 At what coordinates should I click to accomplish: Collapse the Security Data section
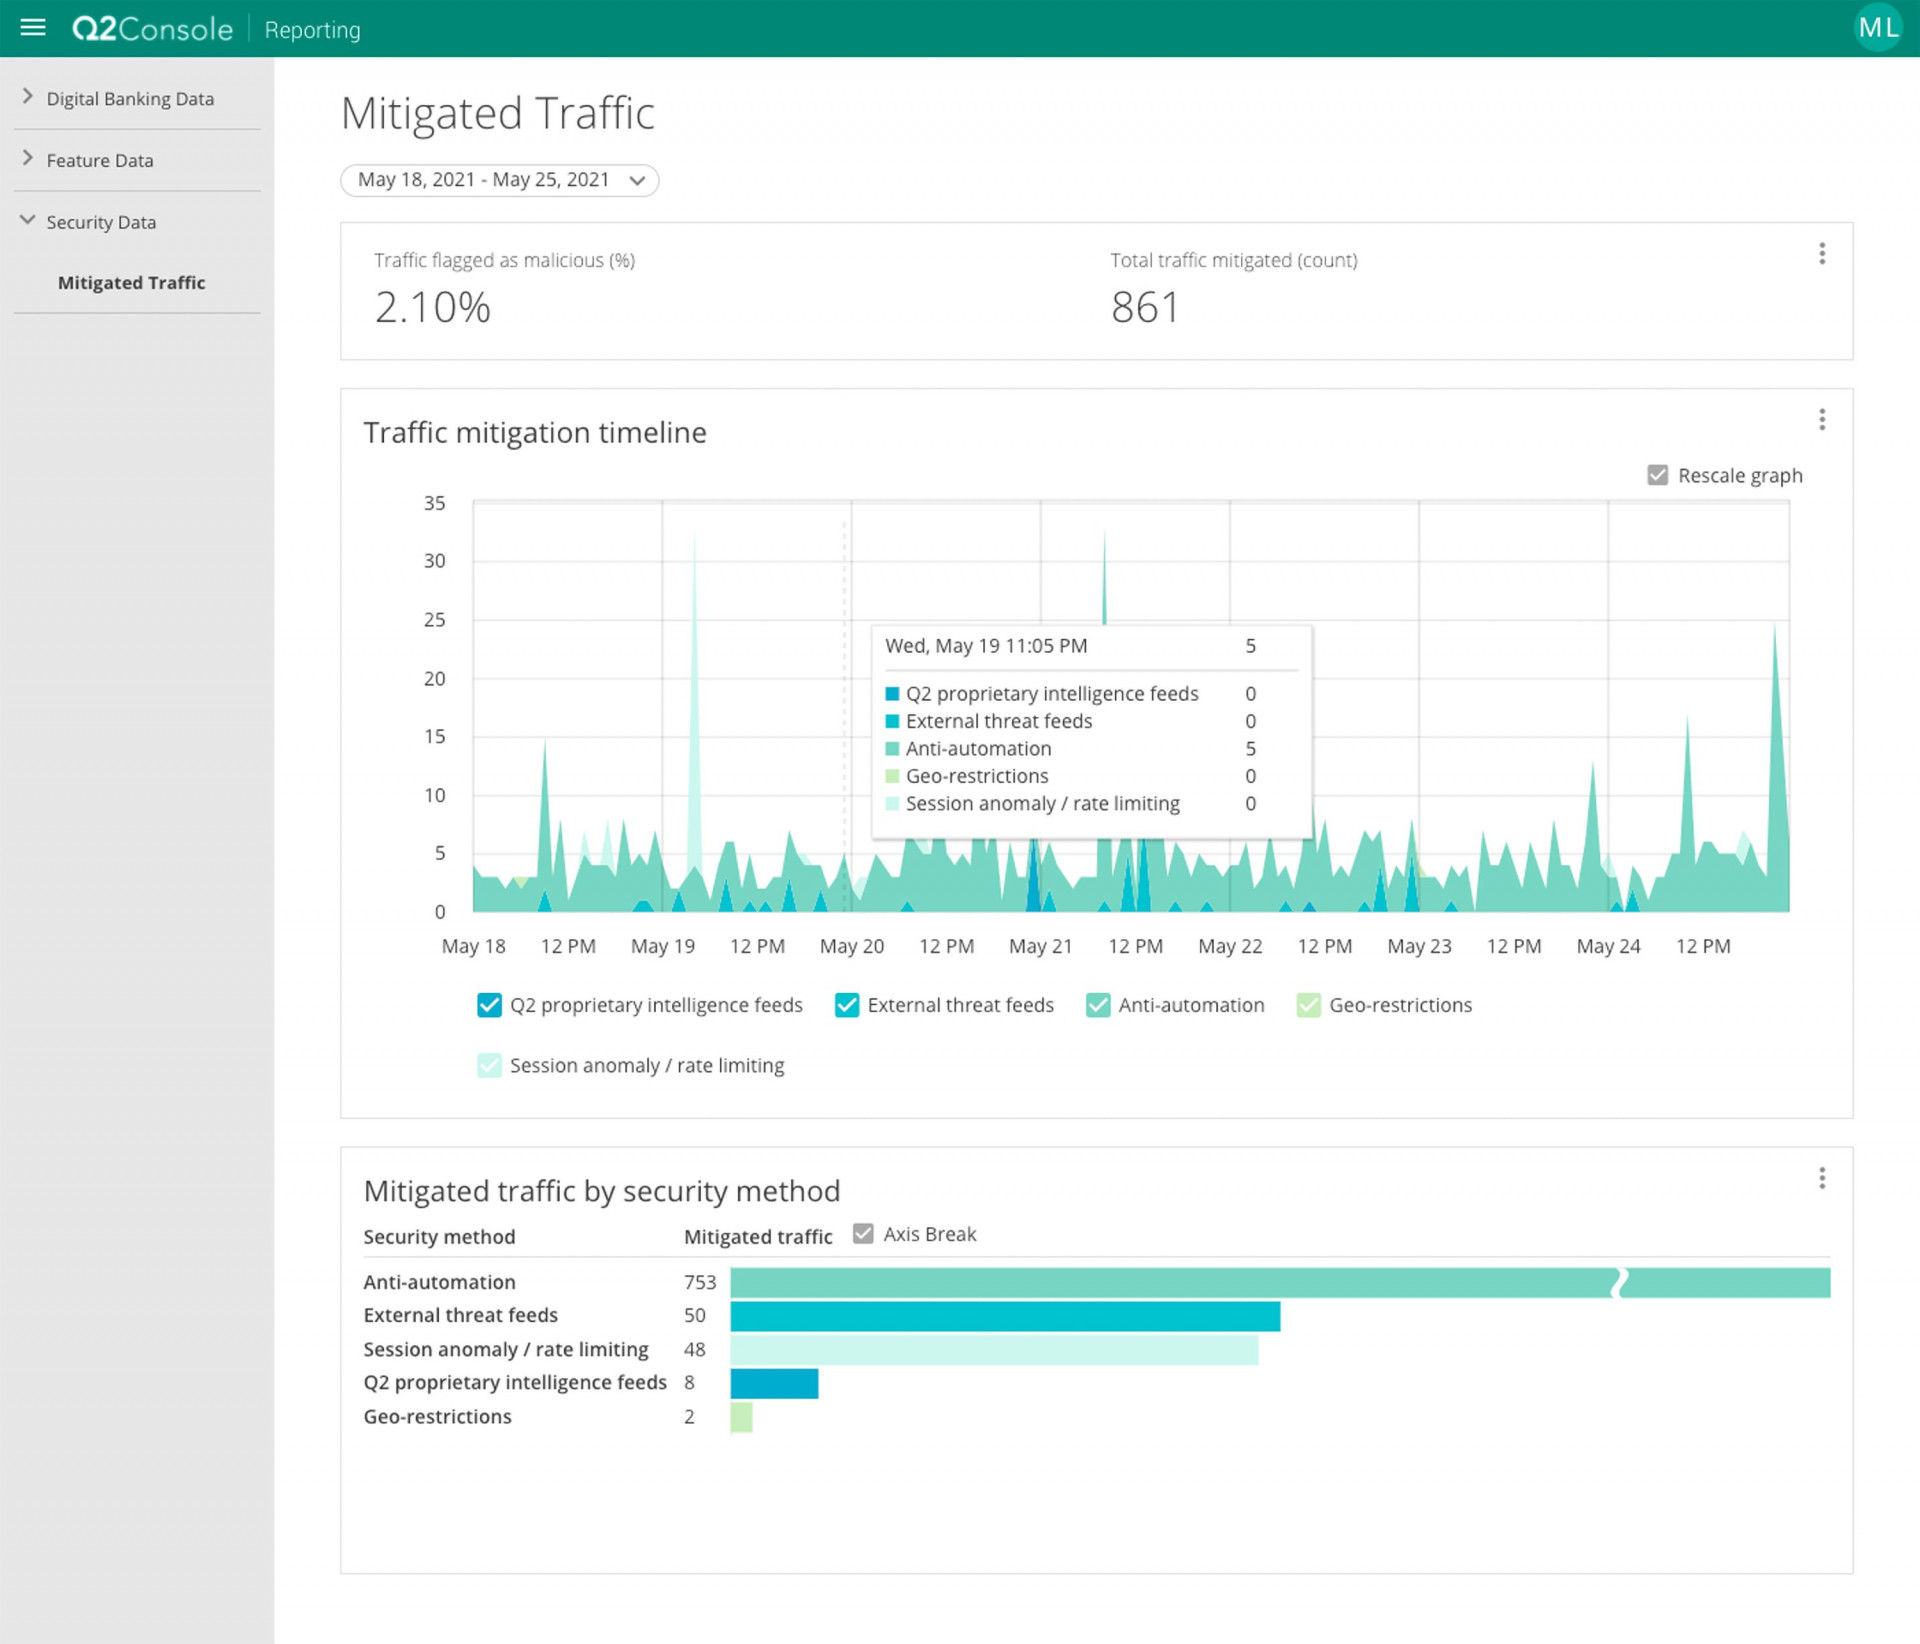coord(100,222)
